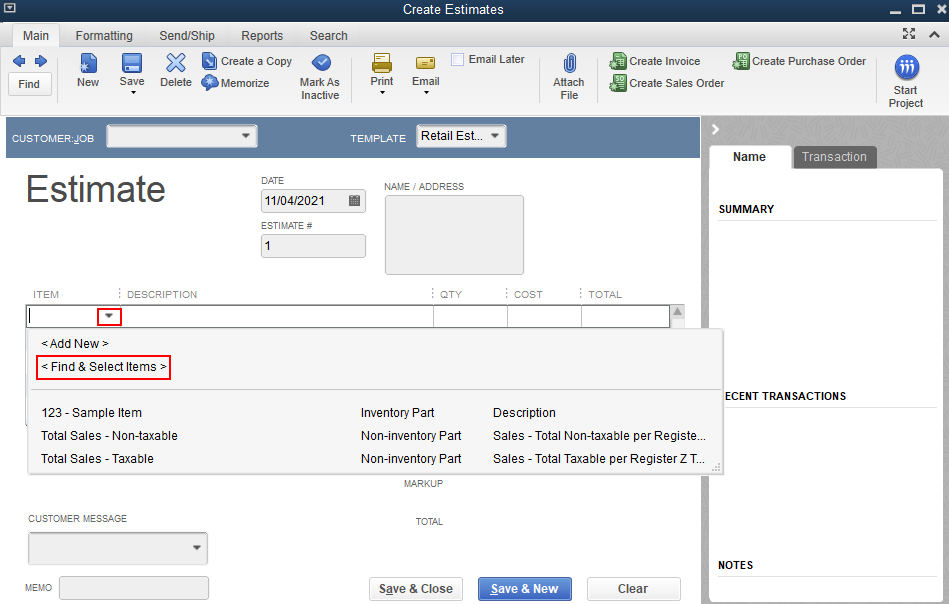Open the Customer:Job dropdown
Screen dimensions: 949x604
[x=182, y=136]
